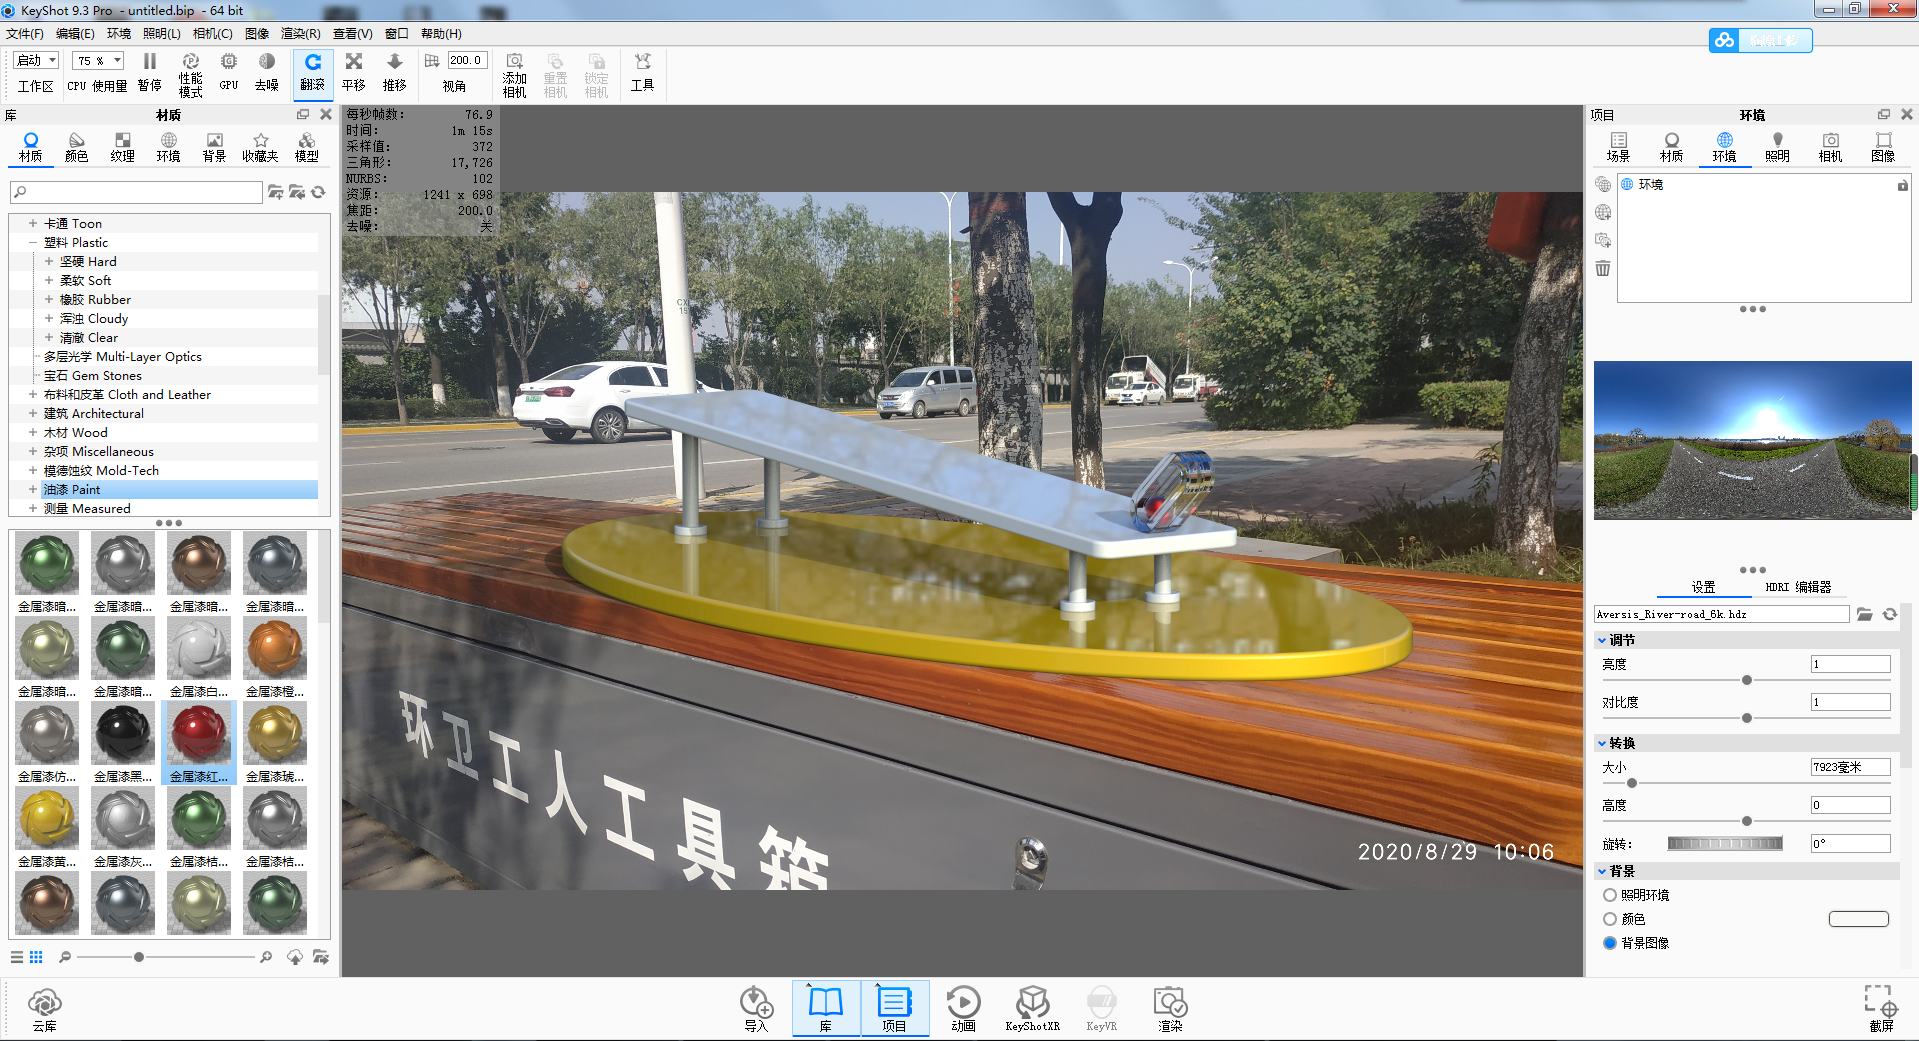Screen dimensions: 1919x1041
Task: Select the Pan camera tool
Action: pos(354,73)
